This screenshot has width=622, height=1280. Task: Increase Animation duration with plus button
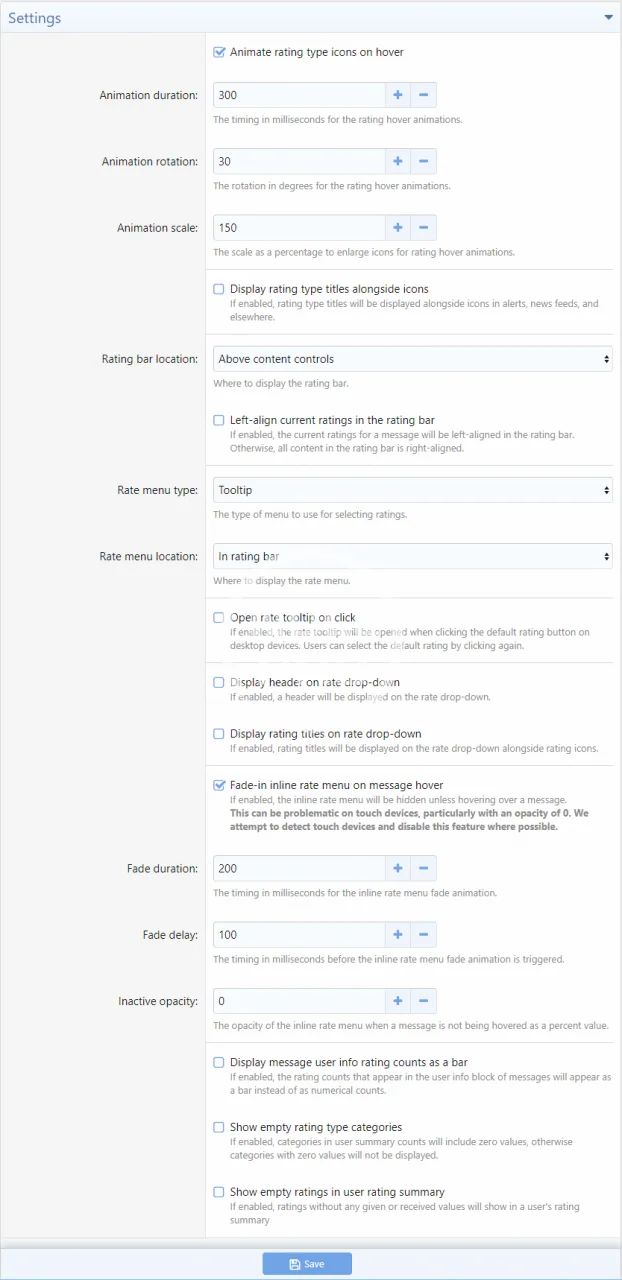click(398, 95)
